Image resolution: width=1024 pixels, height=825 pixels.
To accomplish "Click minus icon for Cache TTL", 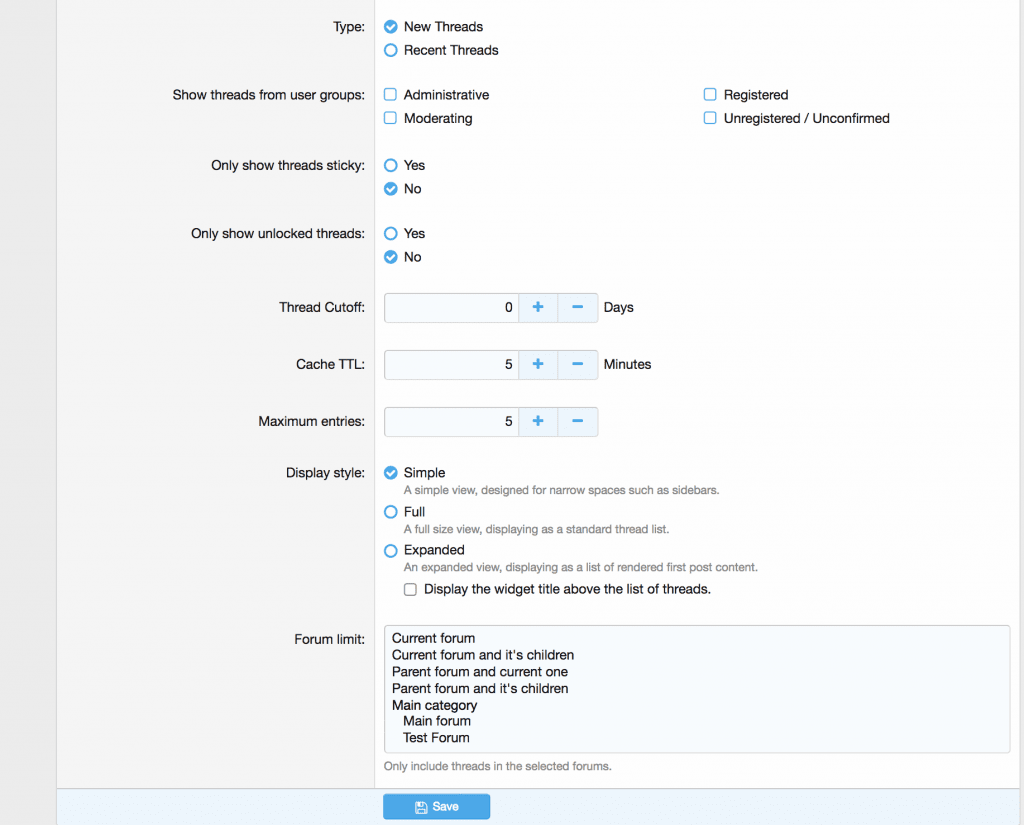I will tap(577, 364).
